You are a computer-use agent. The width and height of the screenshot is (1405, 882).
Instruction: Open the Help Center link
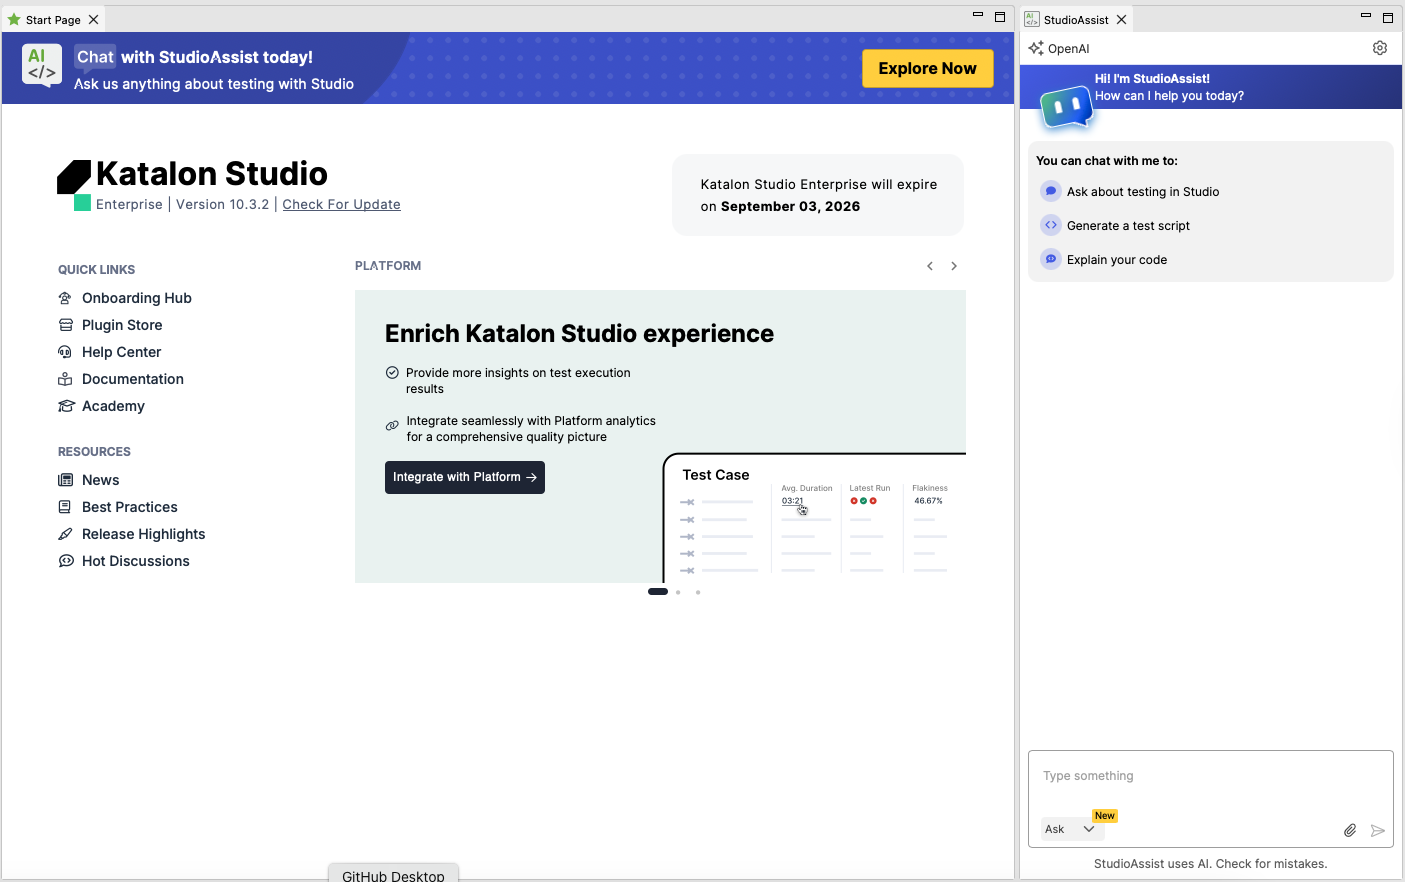(x=122, y=352)
